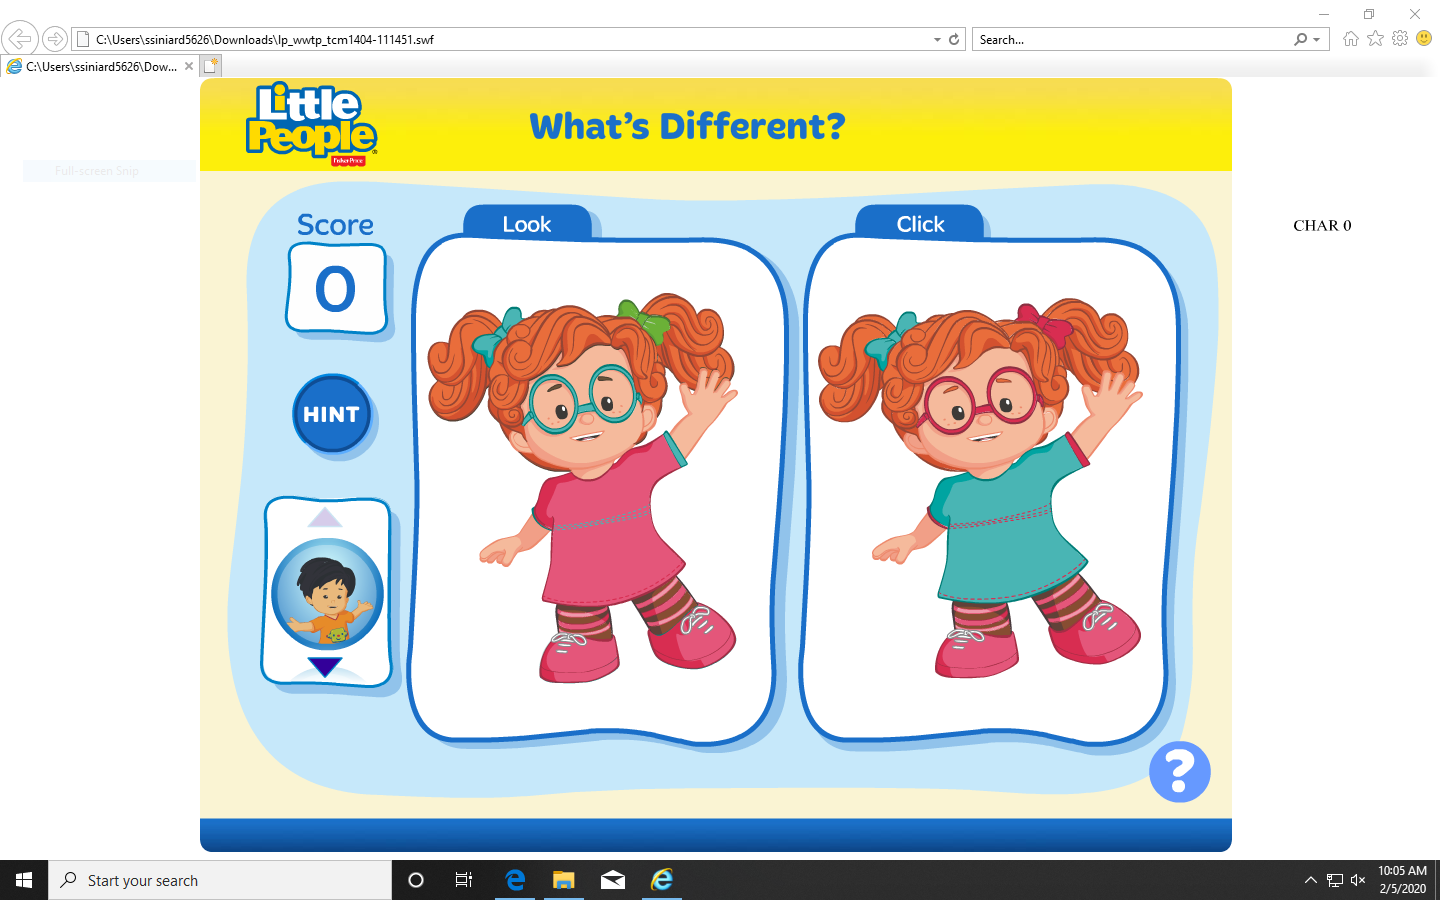This screenshot has height=900, width=1440.
Task: Show hidden tray icons chevron
Action: click(1311, 880)
